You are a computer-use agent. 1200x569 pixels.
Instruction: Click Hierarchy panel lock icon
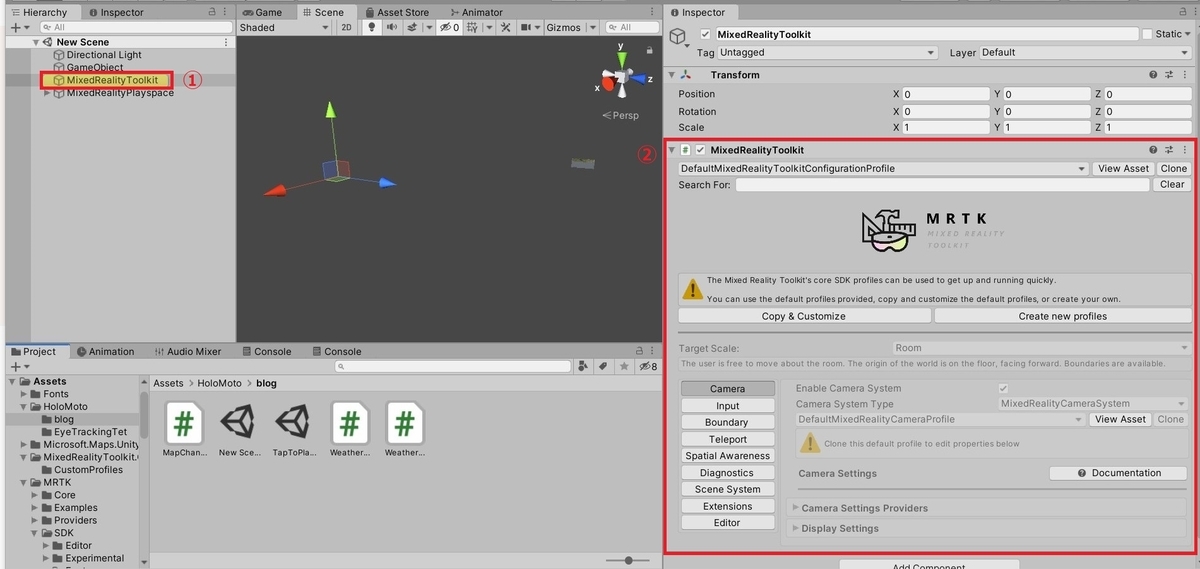pyautogui.click(x=210, y=13)
